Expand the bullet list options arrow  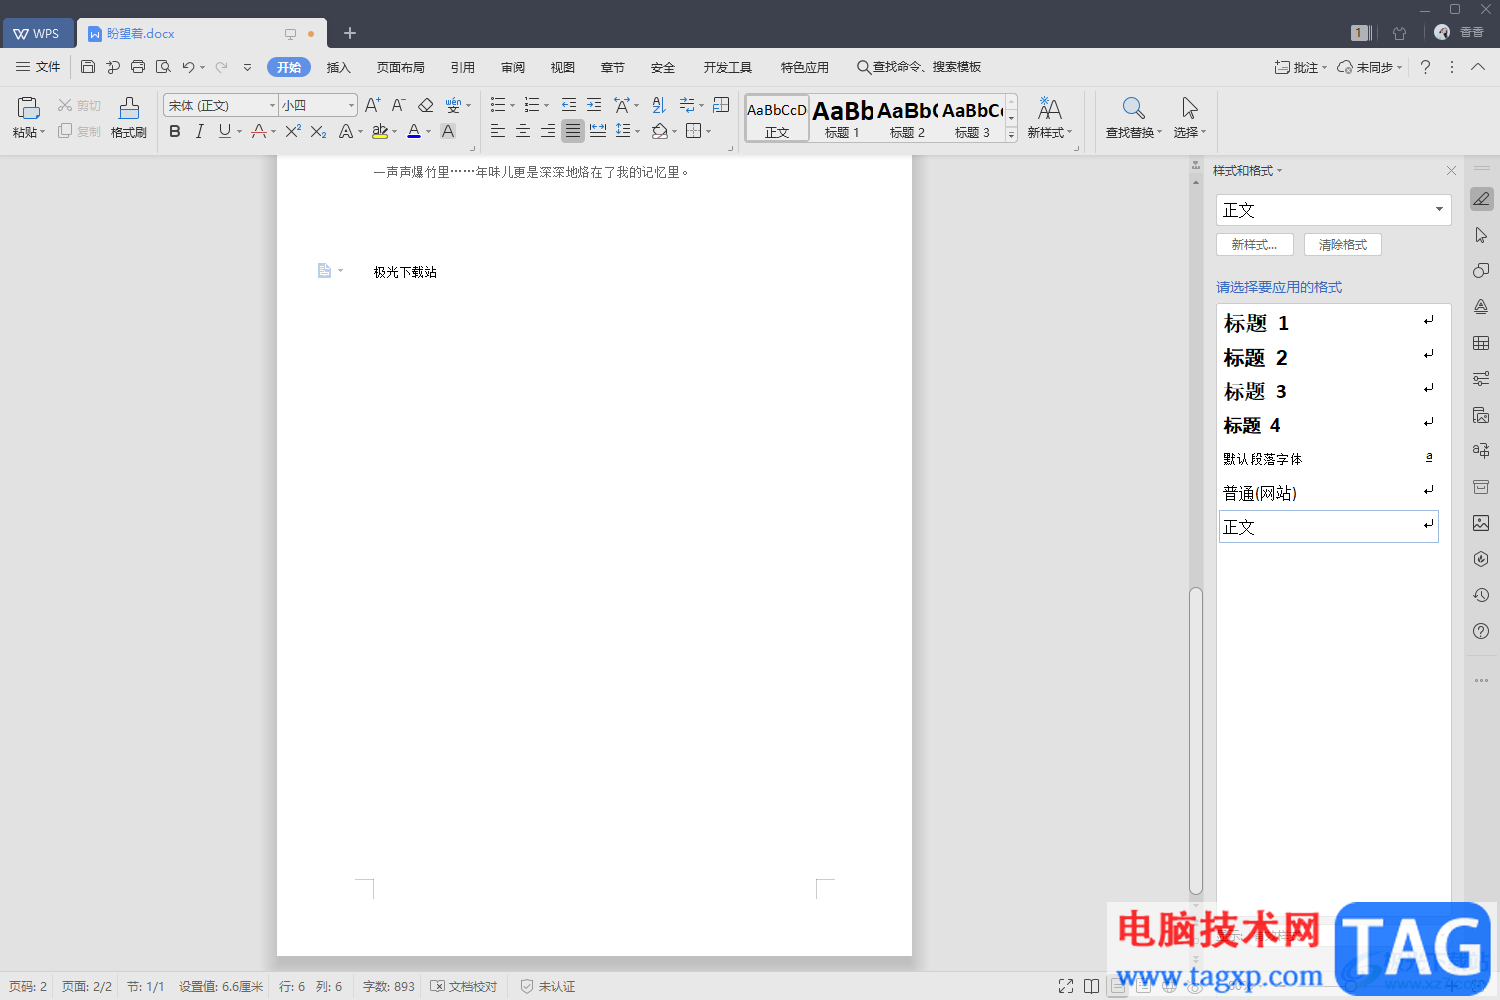(513, 105)
